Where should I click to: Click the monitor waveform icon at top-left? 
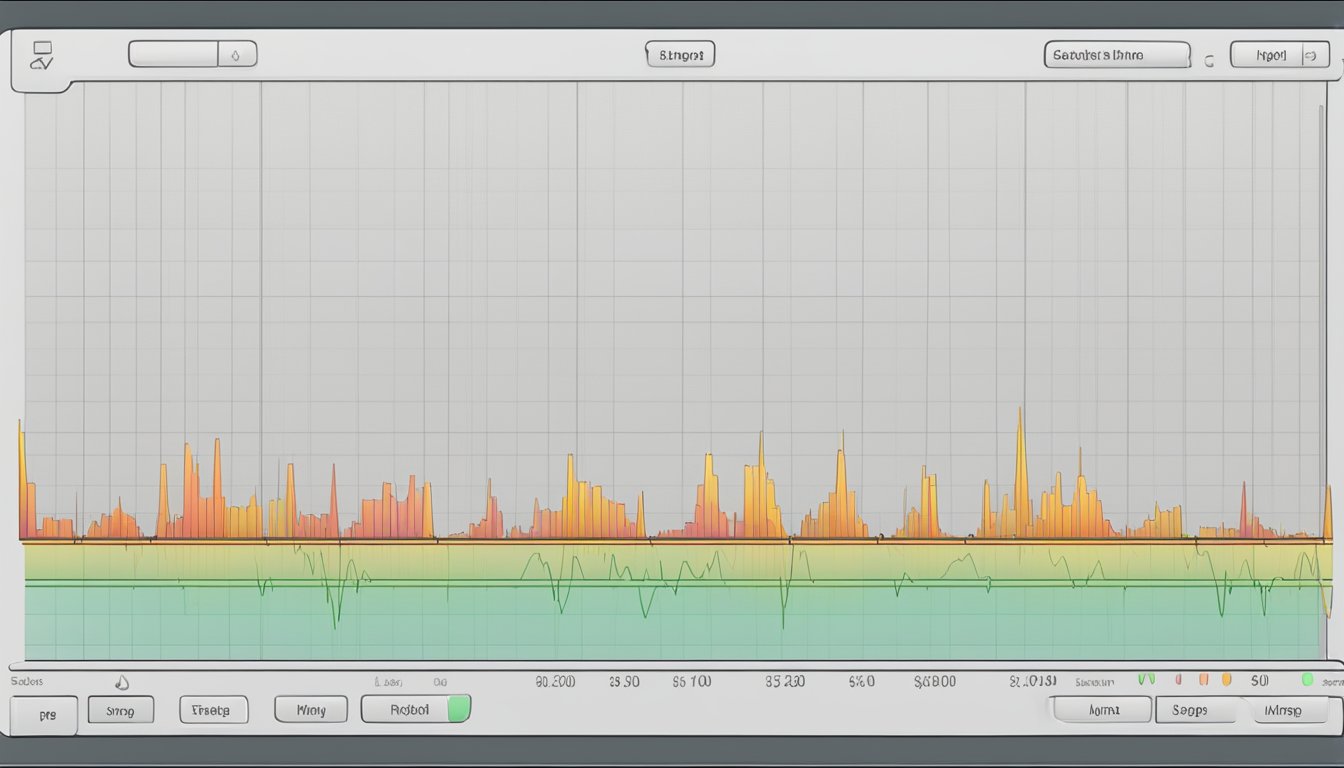point(42,56)
